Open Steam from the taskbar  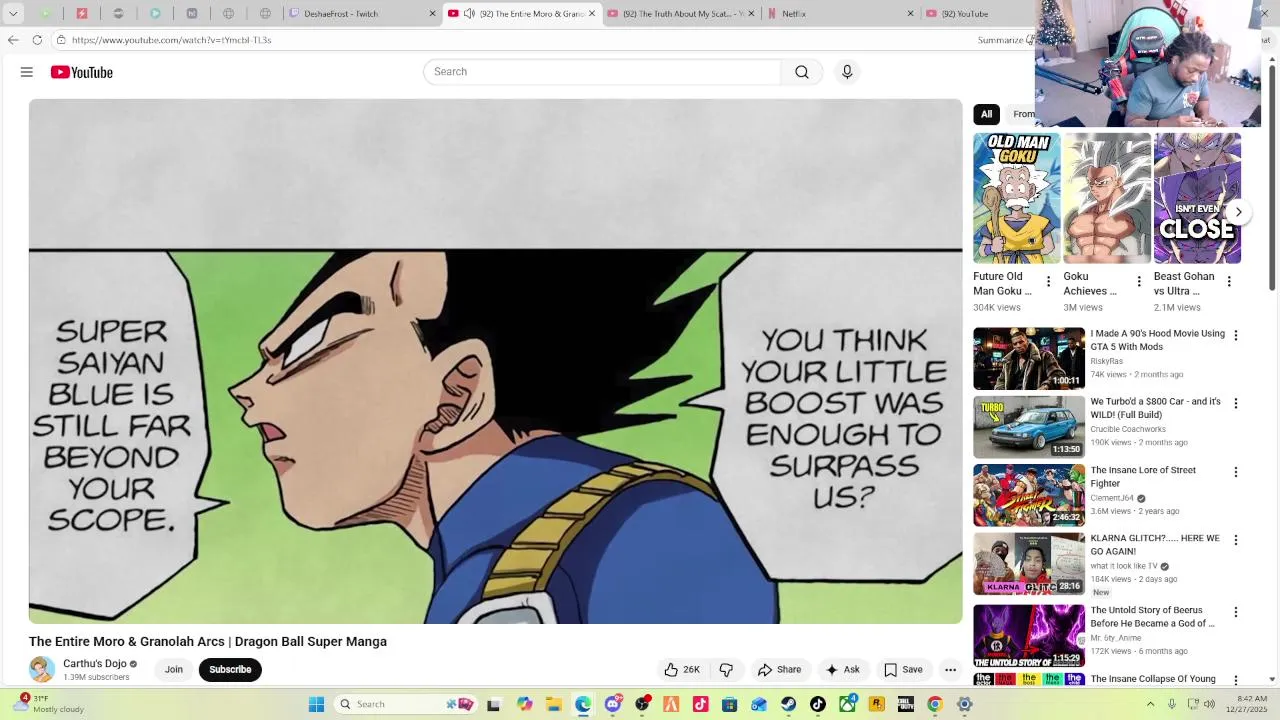tap(789, 704)
